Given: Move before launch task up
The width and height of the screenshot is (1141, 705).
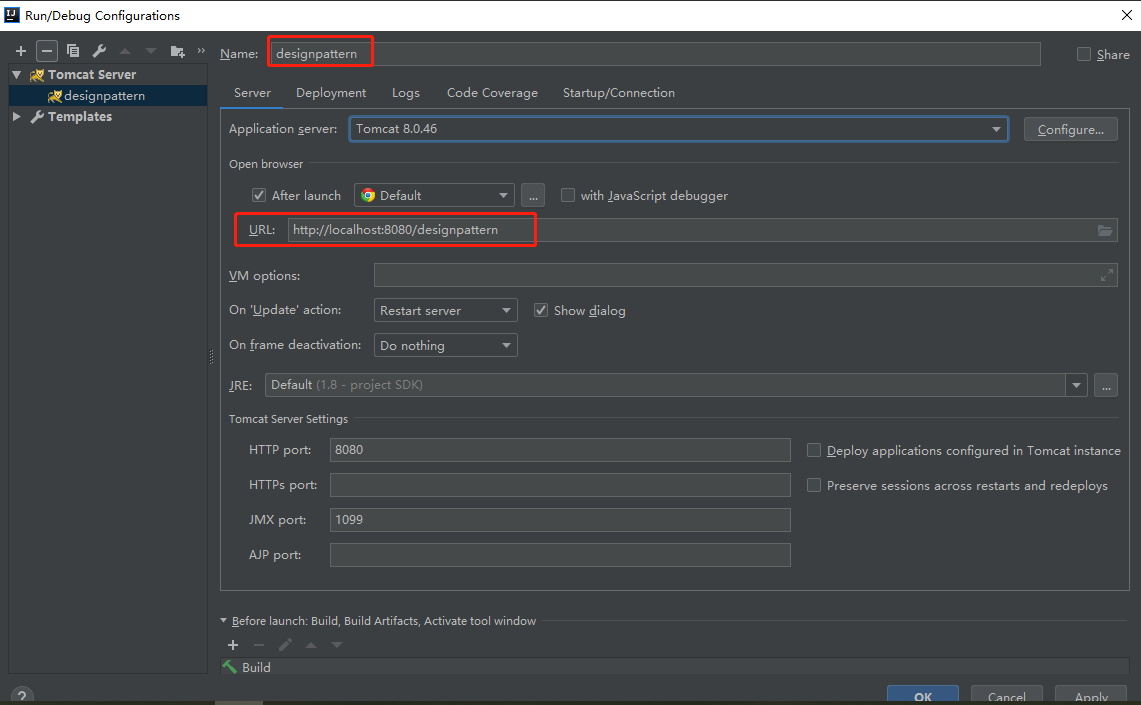Looking at the screenshot, I should tap(311, 645).
